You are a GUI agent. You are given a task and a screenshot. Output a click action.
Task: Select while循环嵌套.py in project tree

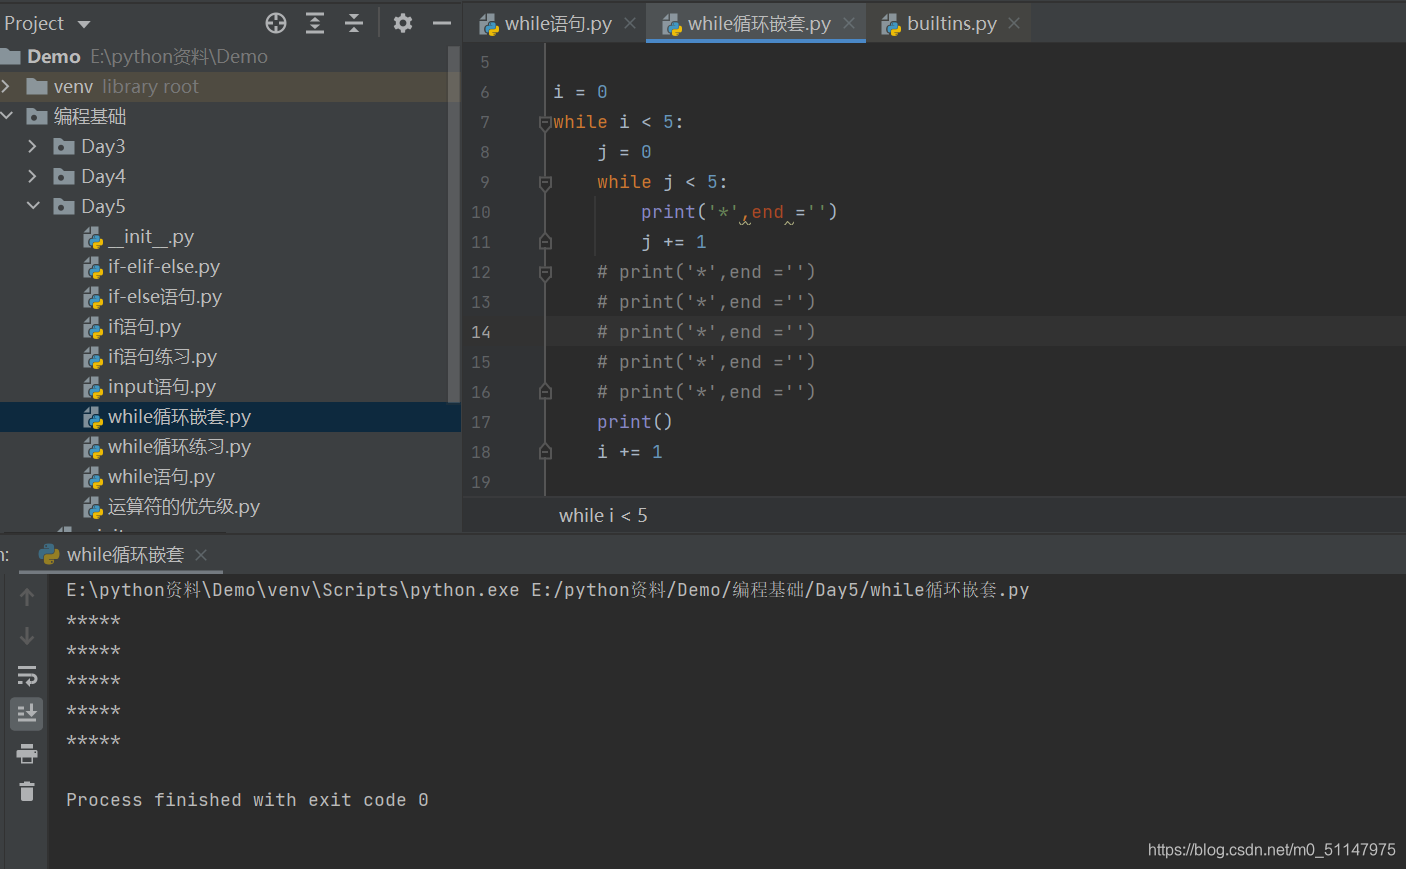230,417
